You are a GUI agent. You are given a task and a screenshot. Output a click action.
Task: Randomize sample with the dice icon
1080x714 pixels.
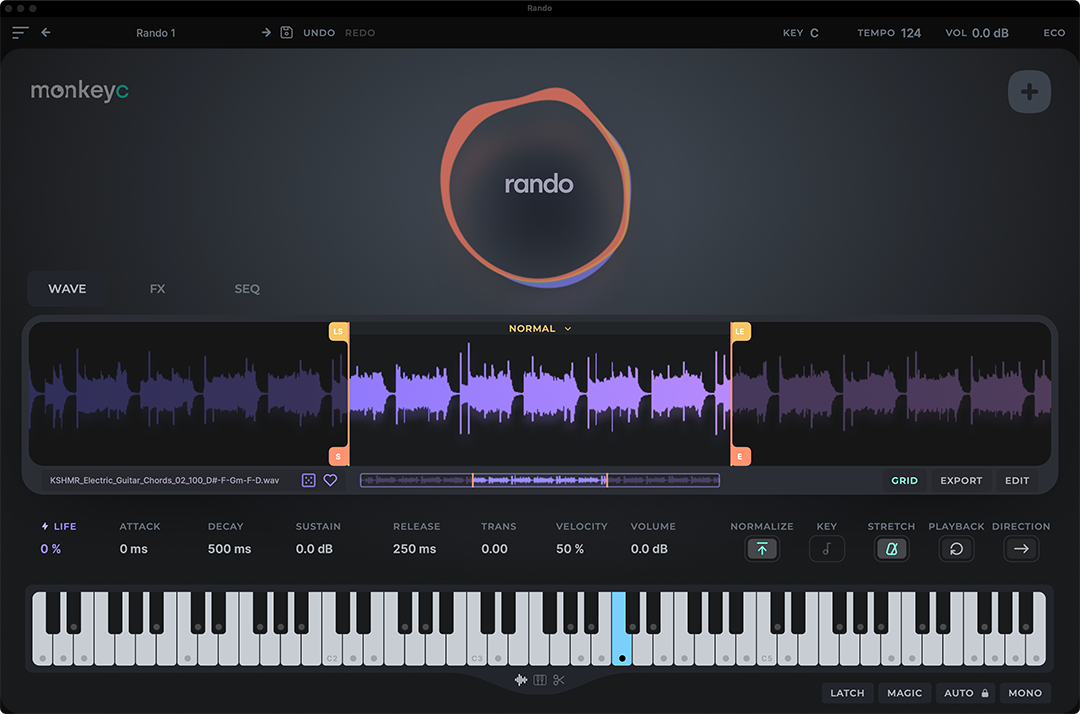coord(309,481)
